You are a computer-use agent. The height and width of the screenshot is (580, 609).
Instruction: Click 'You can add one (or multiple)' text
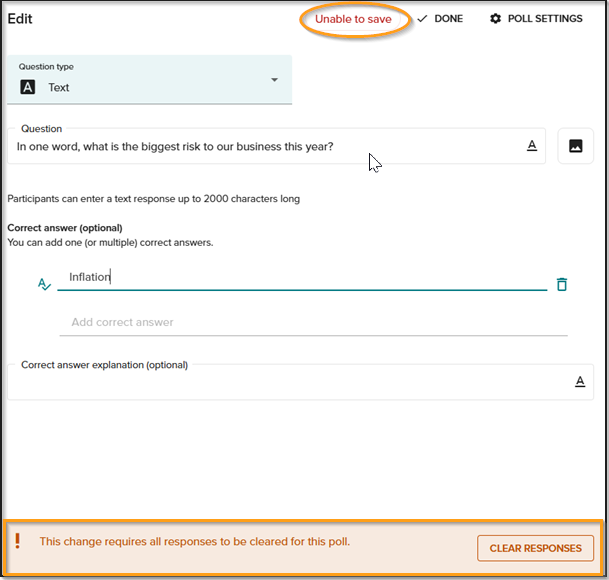(110, 242)
